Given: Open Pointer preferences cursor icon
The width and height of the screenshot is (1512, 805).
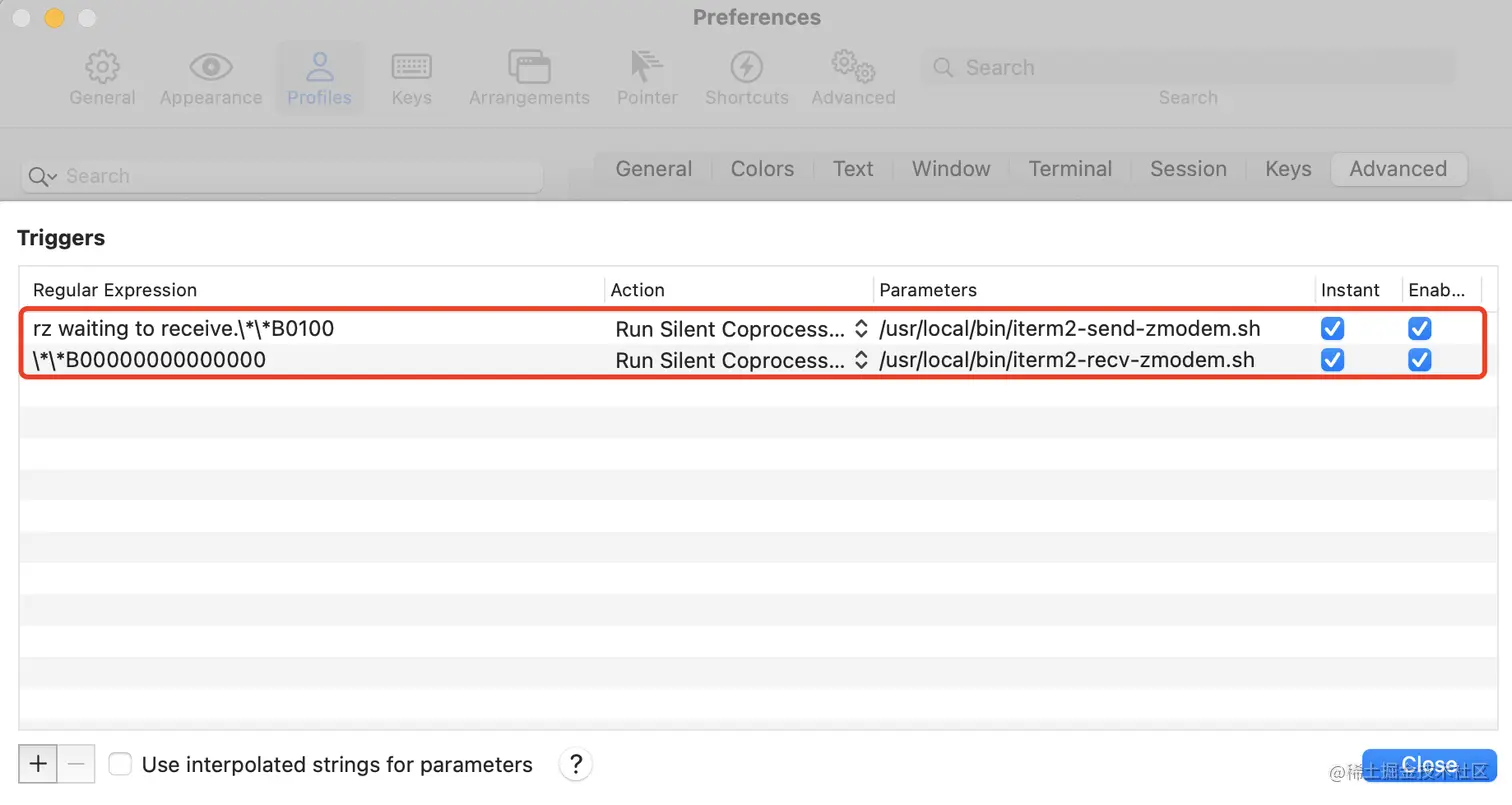Looking at the screenshot, I should pyautogui.click(x=647, y=68).
